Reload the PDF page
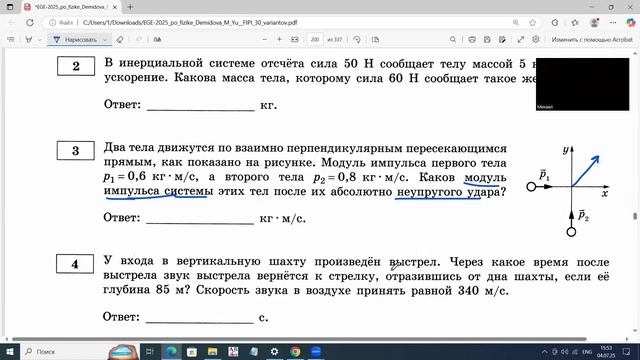Image resolution: width=640 pixels, height=360 pixels. [30, 23]
